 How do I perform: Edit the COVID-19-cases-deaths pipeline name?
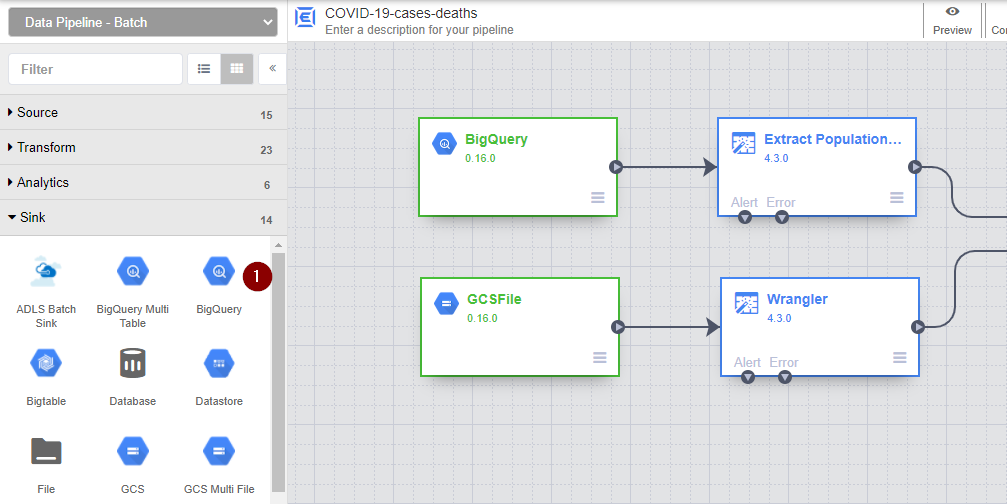[x=401, y=13]
